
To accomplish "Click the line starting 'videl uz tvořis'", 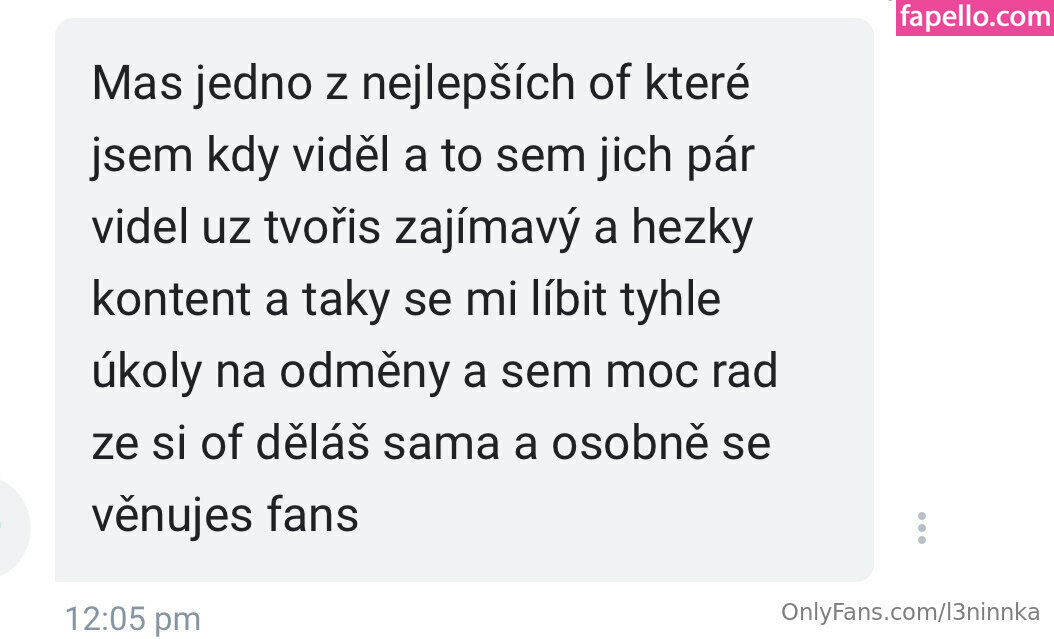I will tap(422, 228).
